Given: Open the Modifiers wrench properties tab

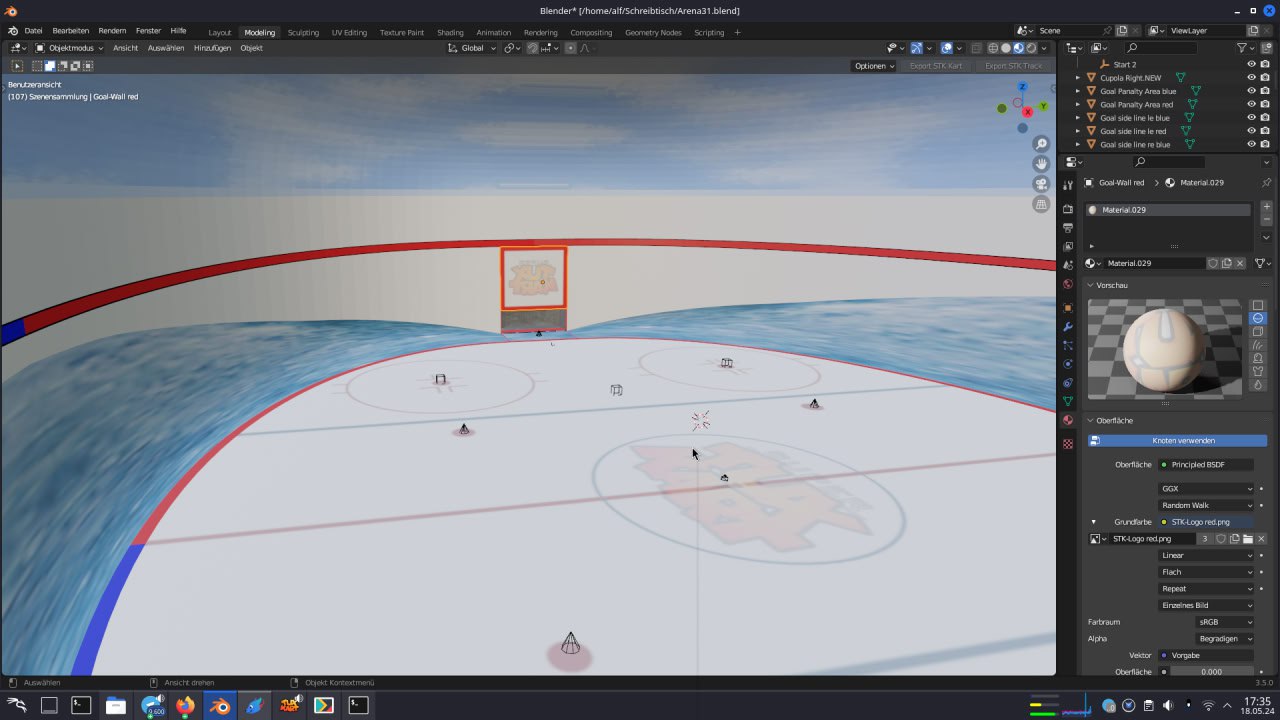Looking at the screenshot, I should [1068, 327].
